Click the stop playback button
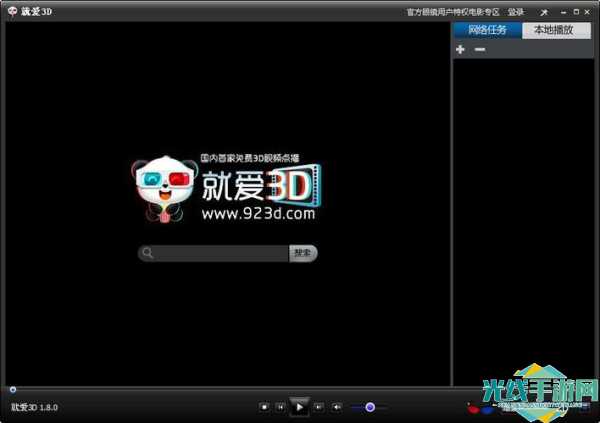The image size is (600, 423). [264, 407]
